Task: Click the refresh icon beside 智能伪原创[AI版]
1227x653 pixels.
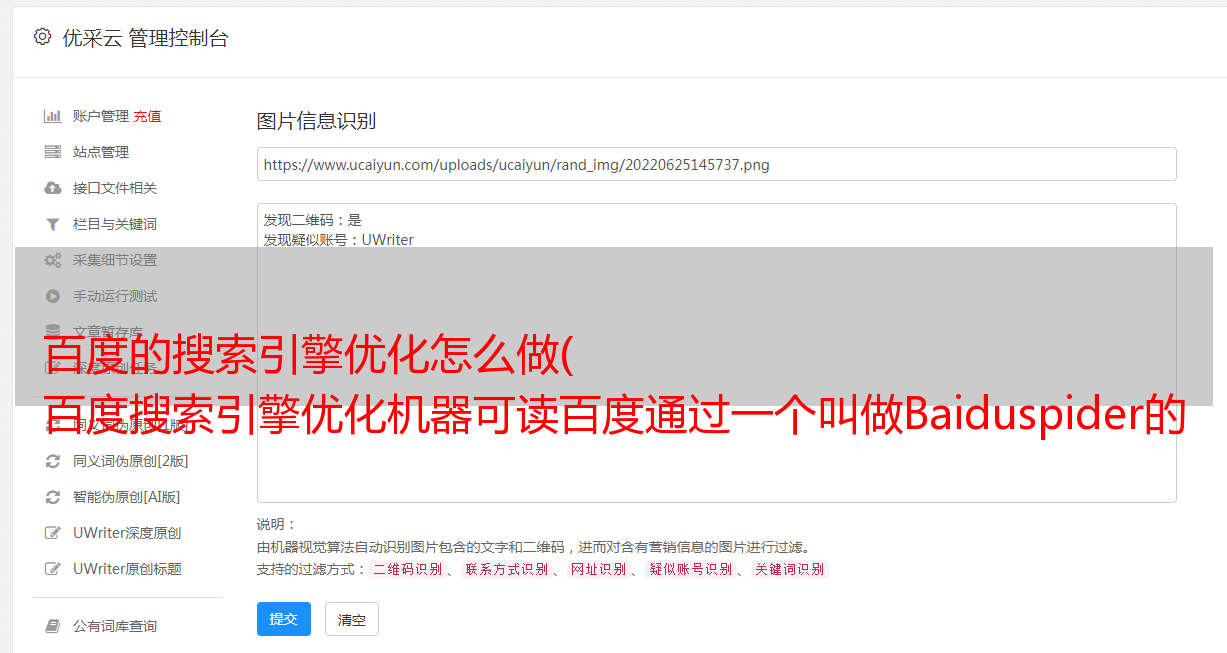Action: pyautogui.click(x=53, y=497)
